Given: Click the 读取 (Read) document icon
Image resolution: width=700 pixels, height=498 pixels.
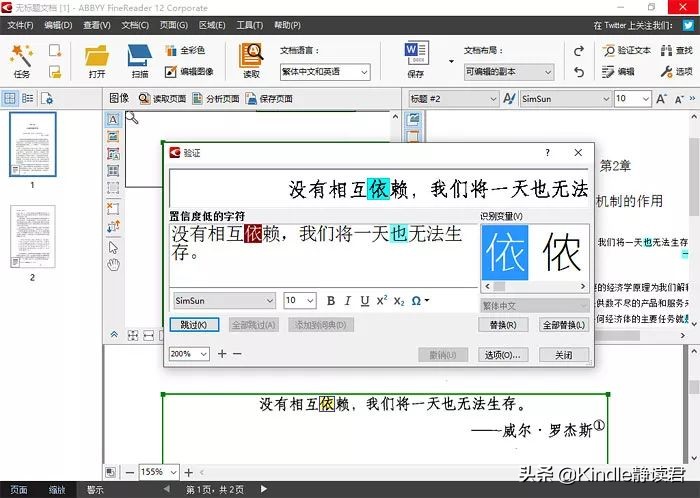Looking at the screenshot, I should pyautogui.click(x=251, y=61).
